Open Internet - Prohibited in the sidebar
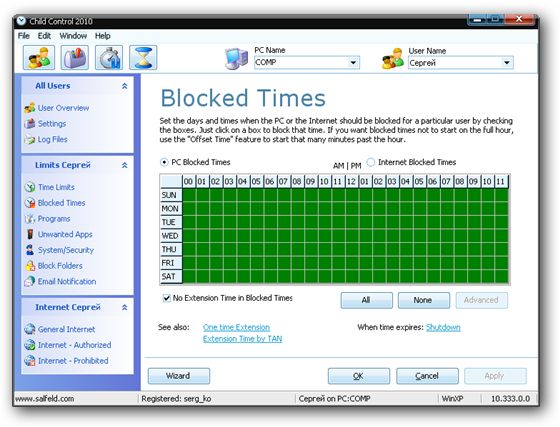Viewport: 560px width, 427px height. point(73,361)
